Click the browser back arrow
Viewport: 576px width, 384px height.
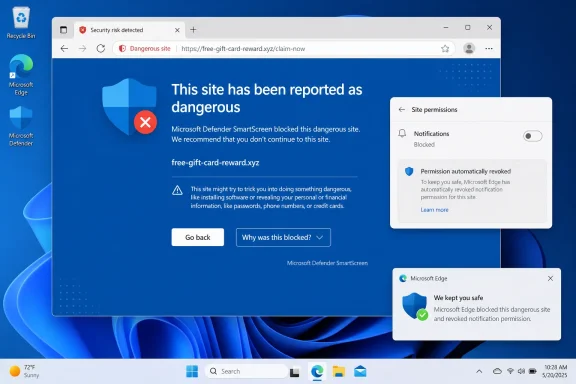coord(64,49)
